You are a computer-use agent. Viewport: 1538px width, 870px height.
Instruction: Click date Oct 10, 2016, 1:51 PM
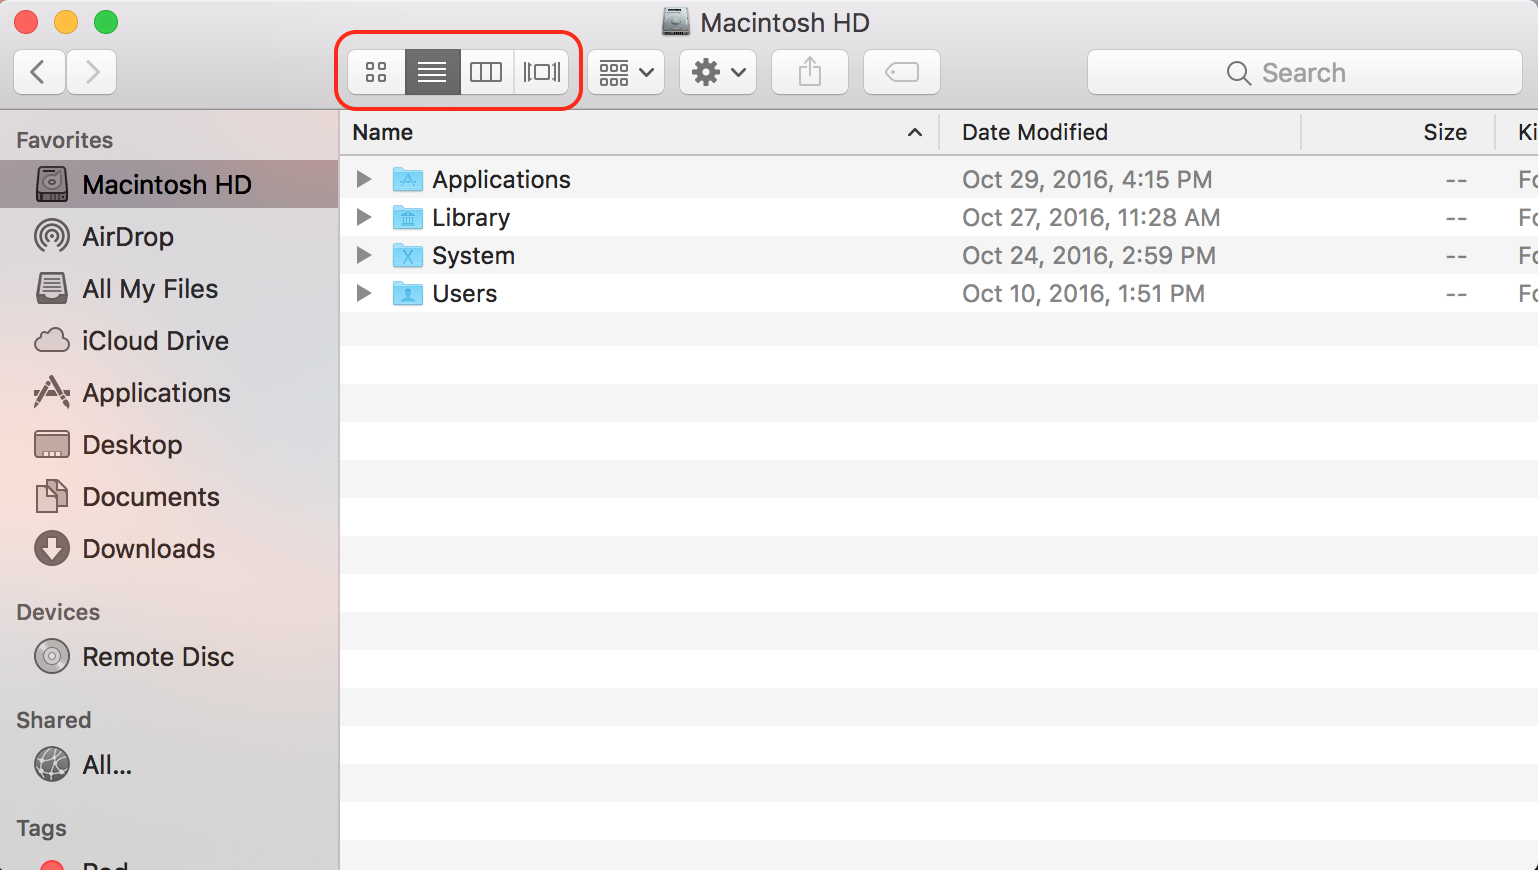pyautogui.click(x=1083, y=294)
